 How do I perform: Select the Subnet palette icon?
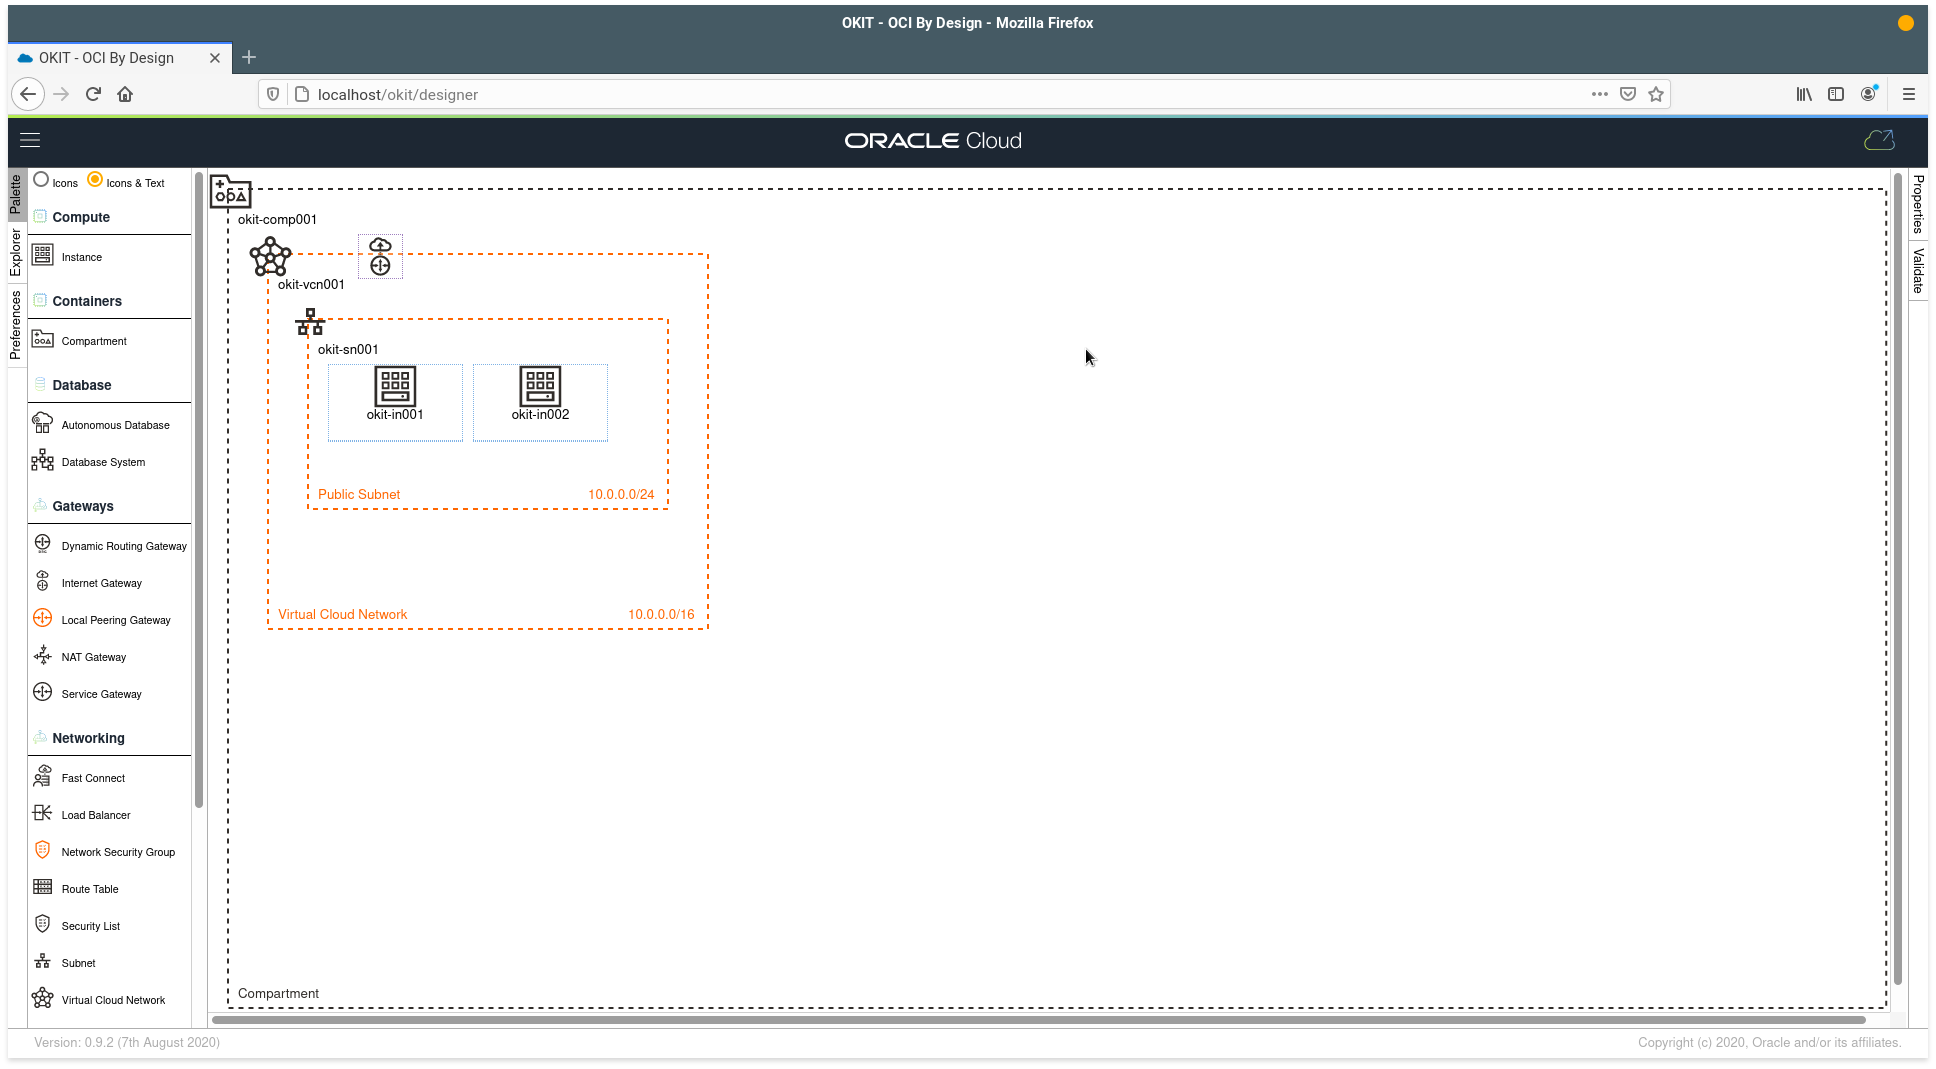click(42, 962)
